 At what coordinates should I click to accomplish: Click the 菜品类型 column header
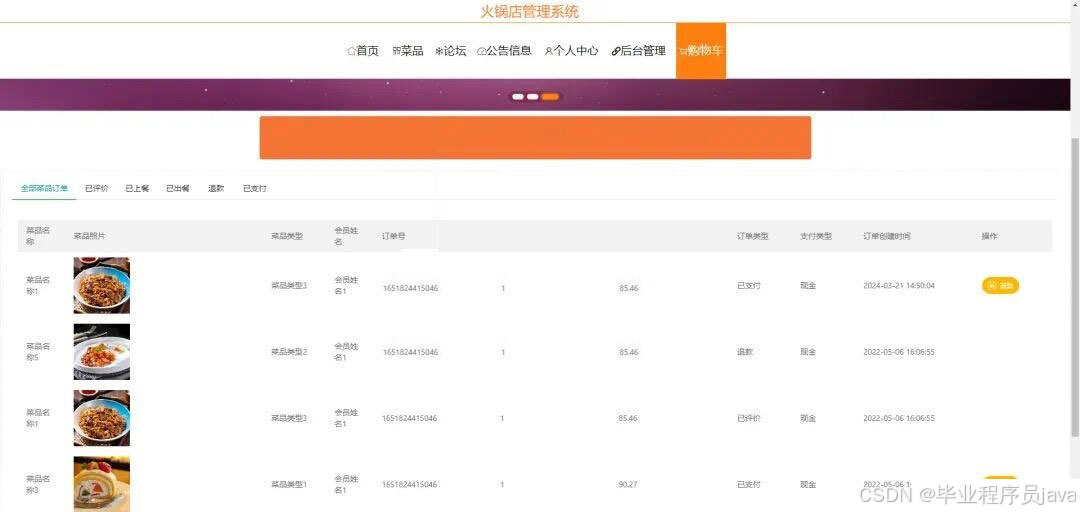pos(287,236)
